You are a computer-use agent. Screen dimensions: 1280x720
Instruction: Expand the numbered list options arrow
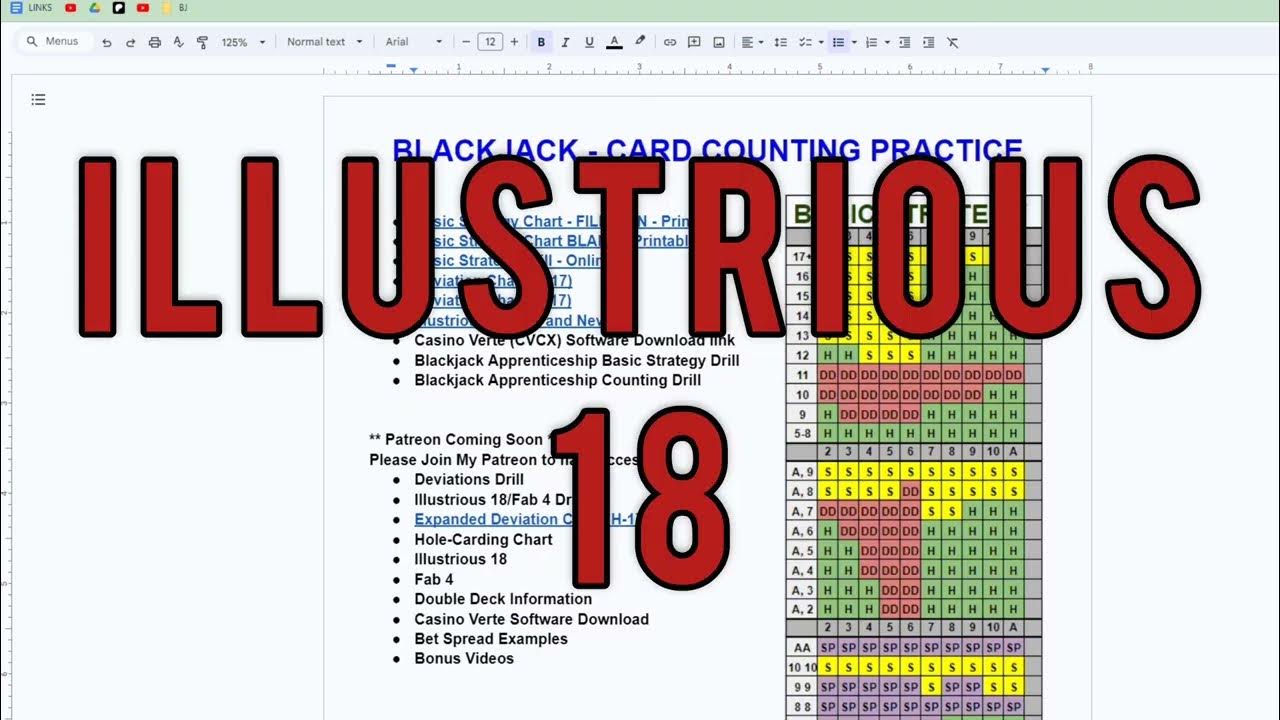[887, 42]
